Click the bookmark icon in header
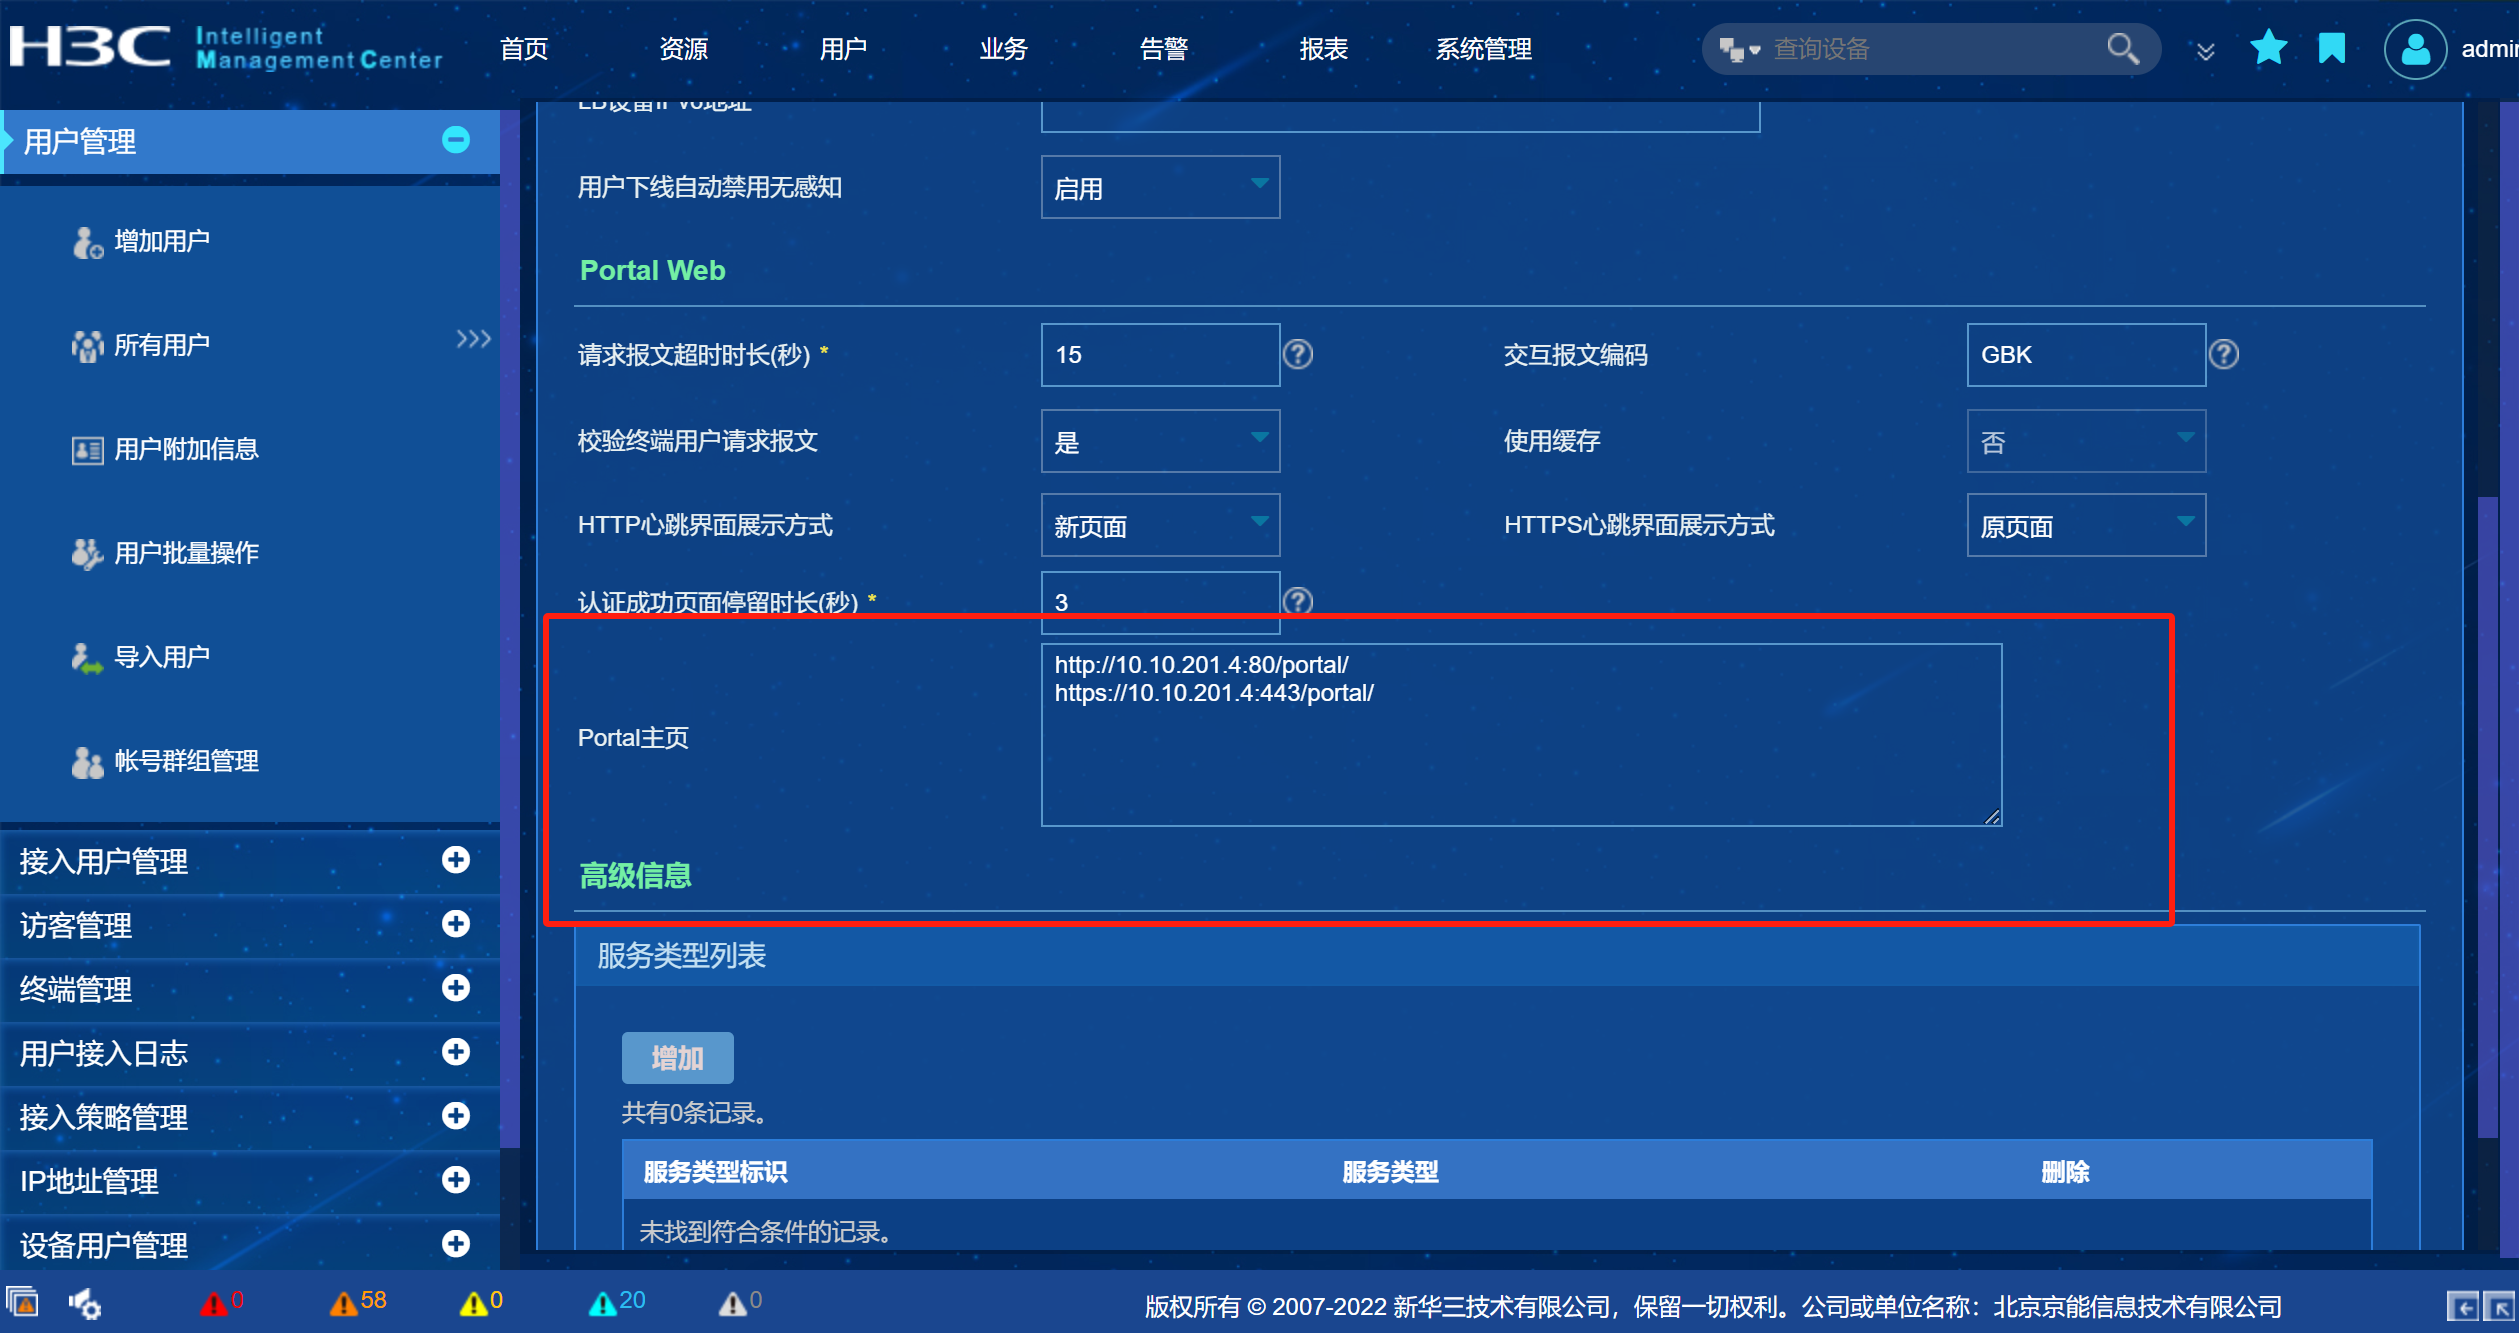The image size is (2519, 1333). click(2331, 48)
